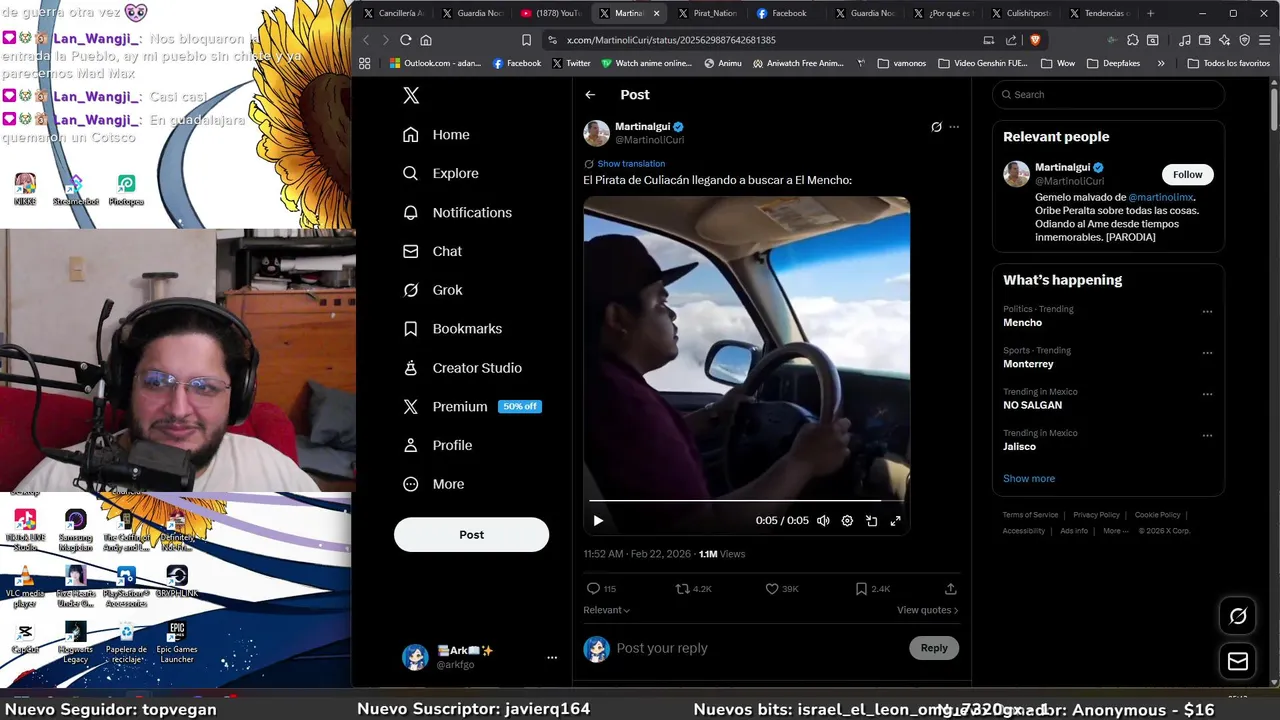
Task: Go to the X home logo
Action: pyautogui.click(x=411, y=95)
